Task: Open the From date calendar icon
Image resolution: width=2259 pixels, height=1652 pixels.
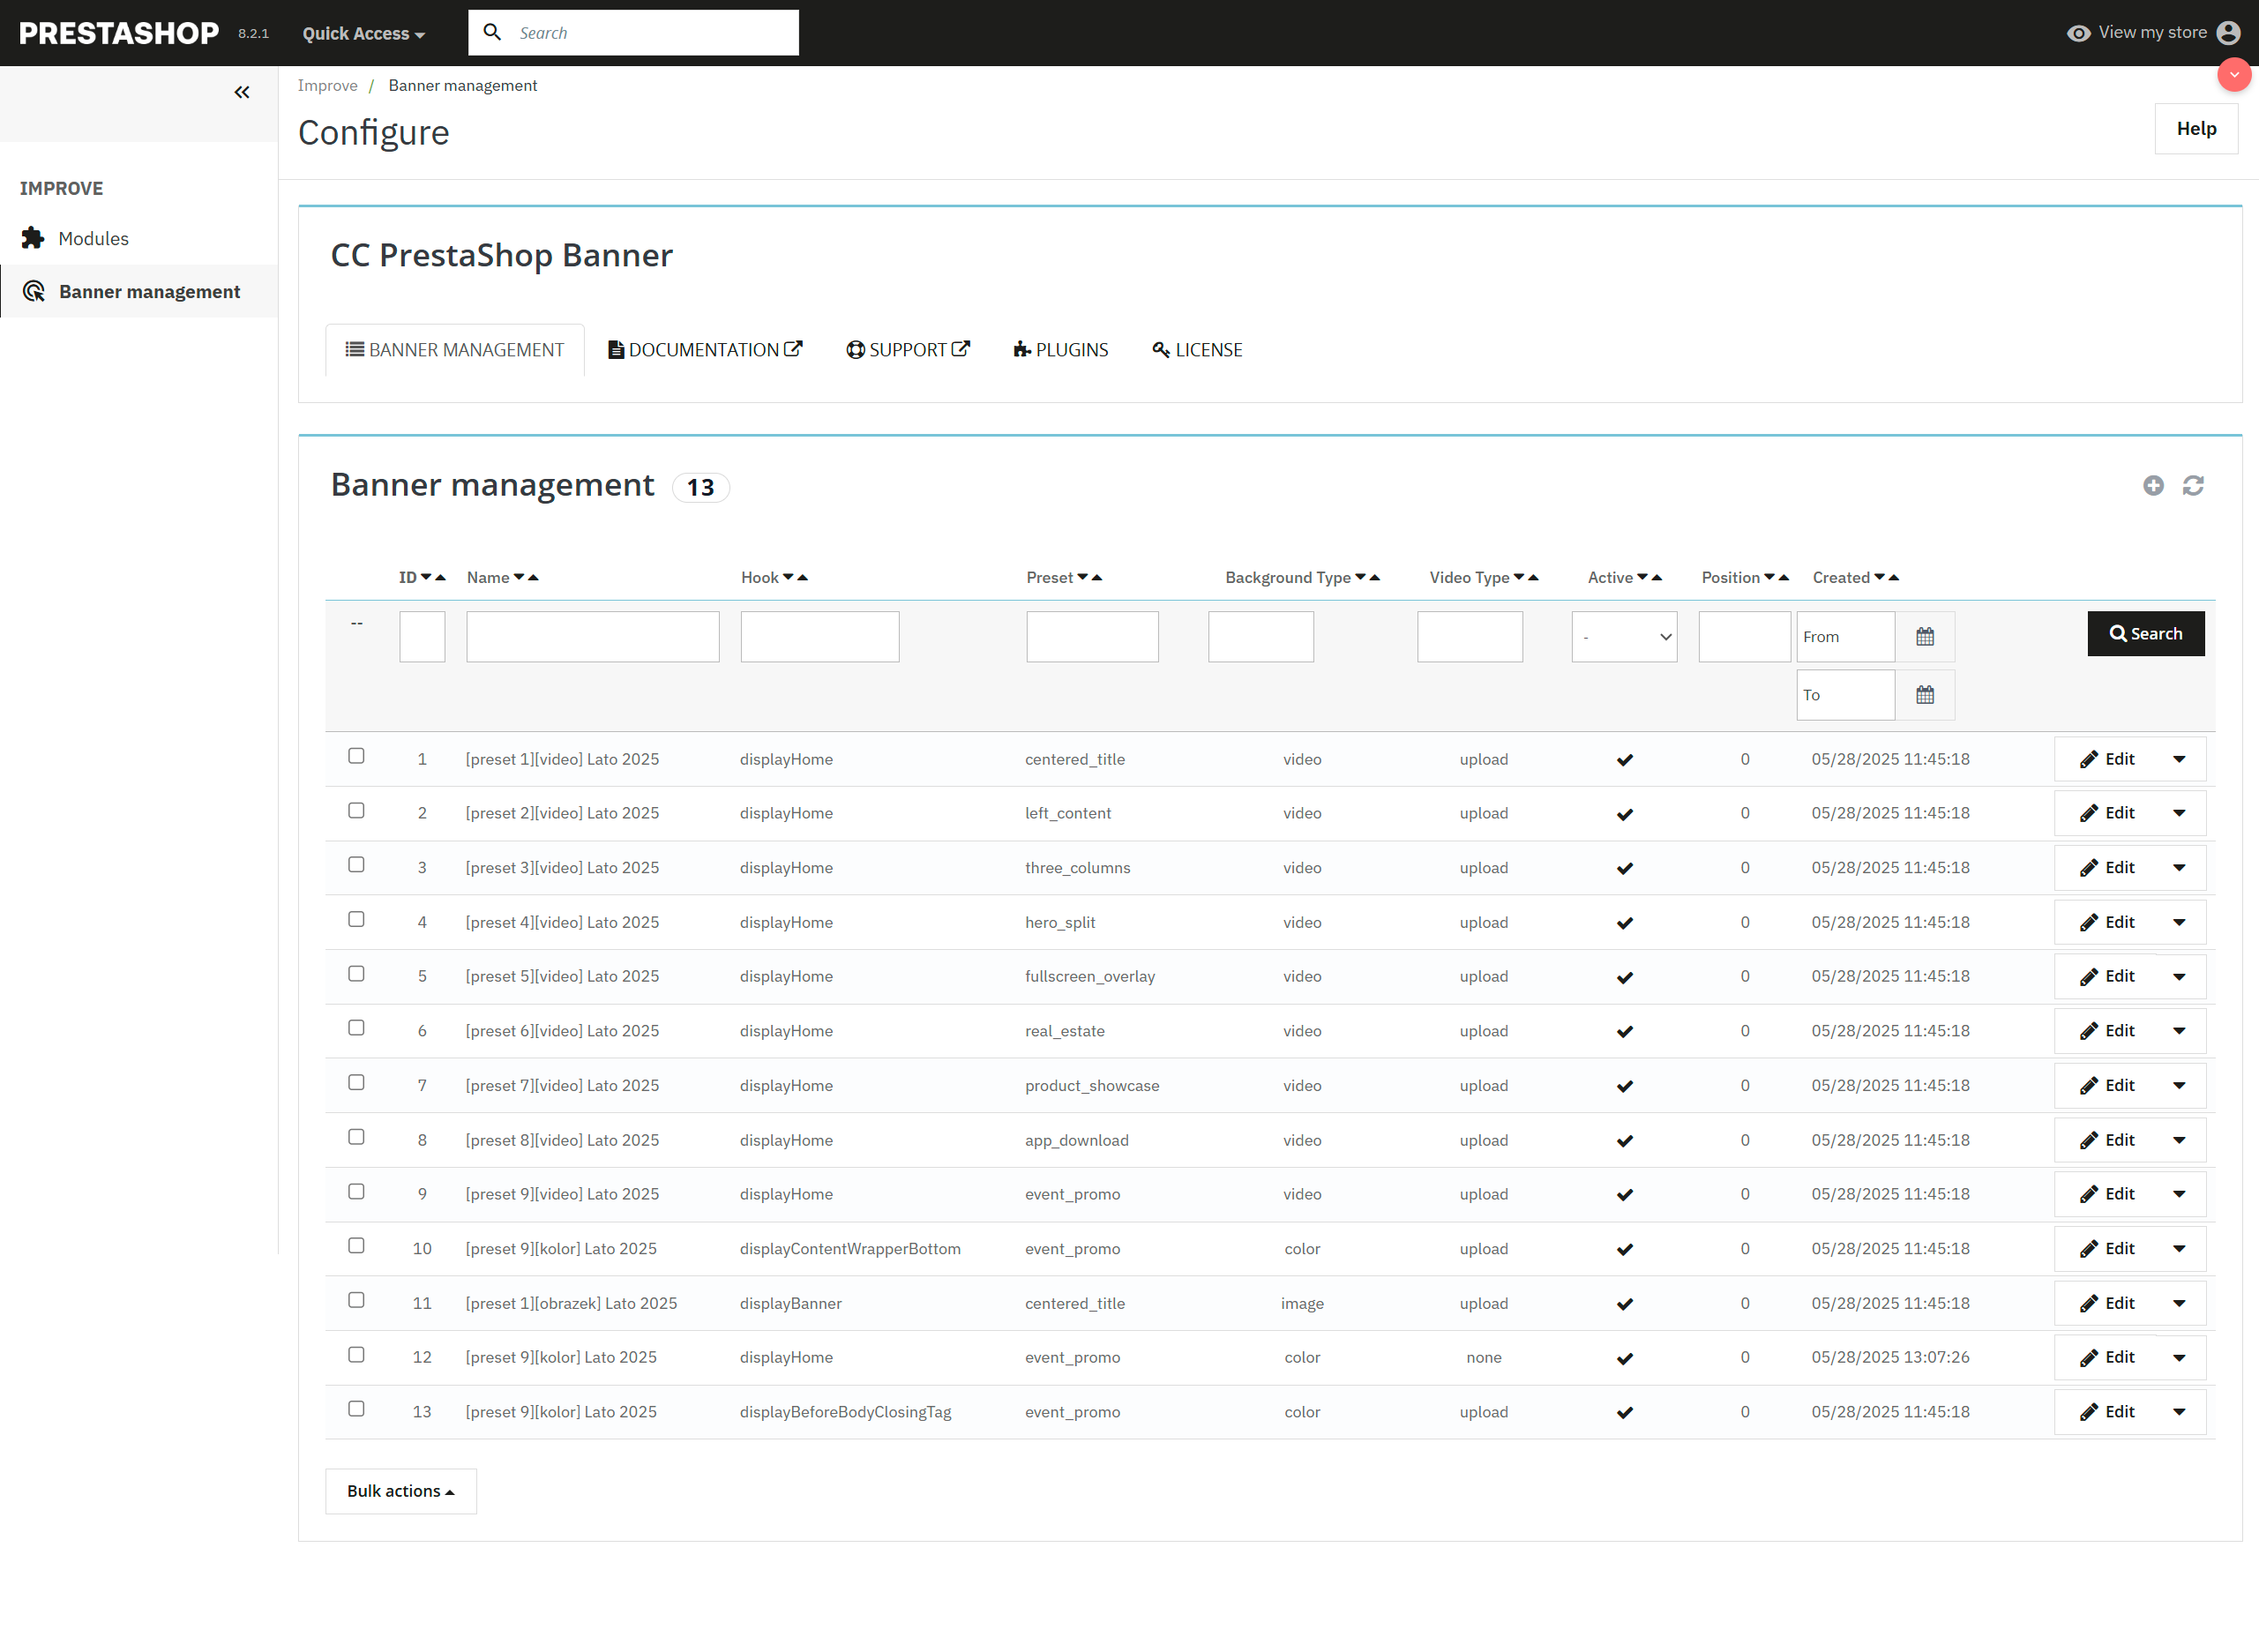Action: tap(1924, 637)
